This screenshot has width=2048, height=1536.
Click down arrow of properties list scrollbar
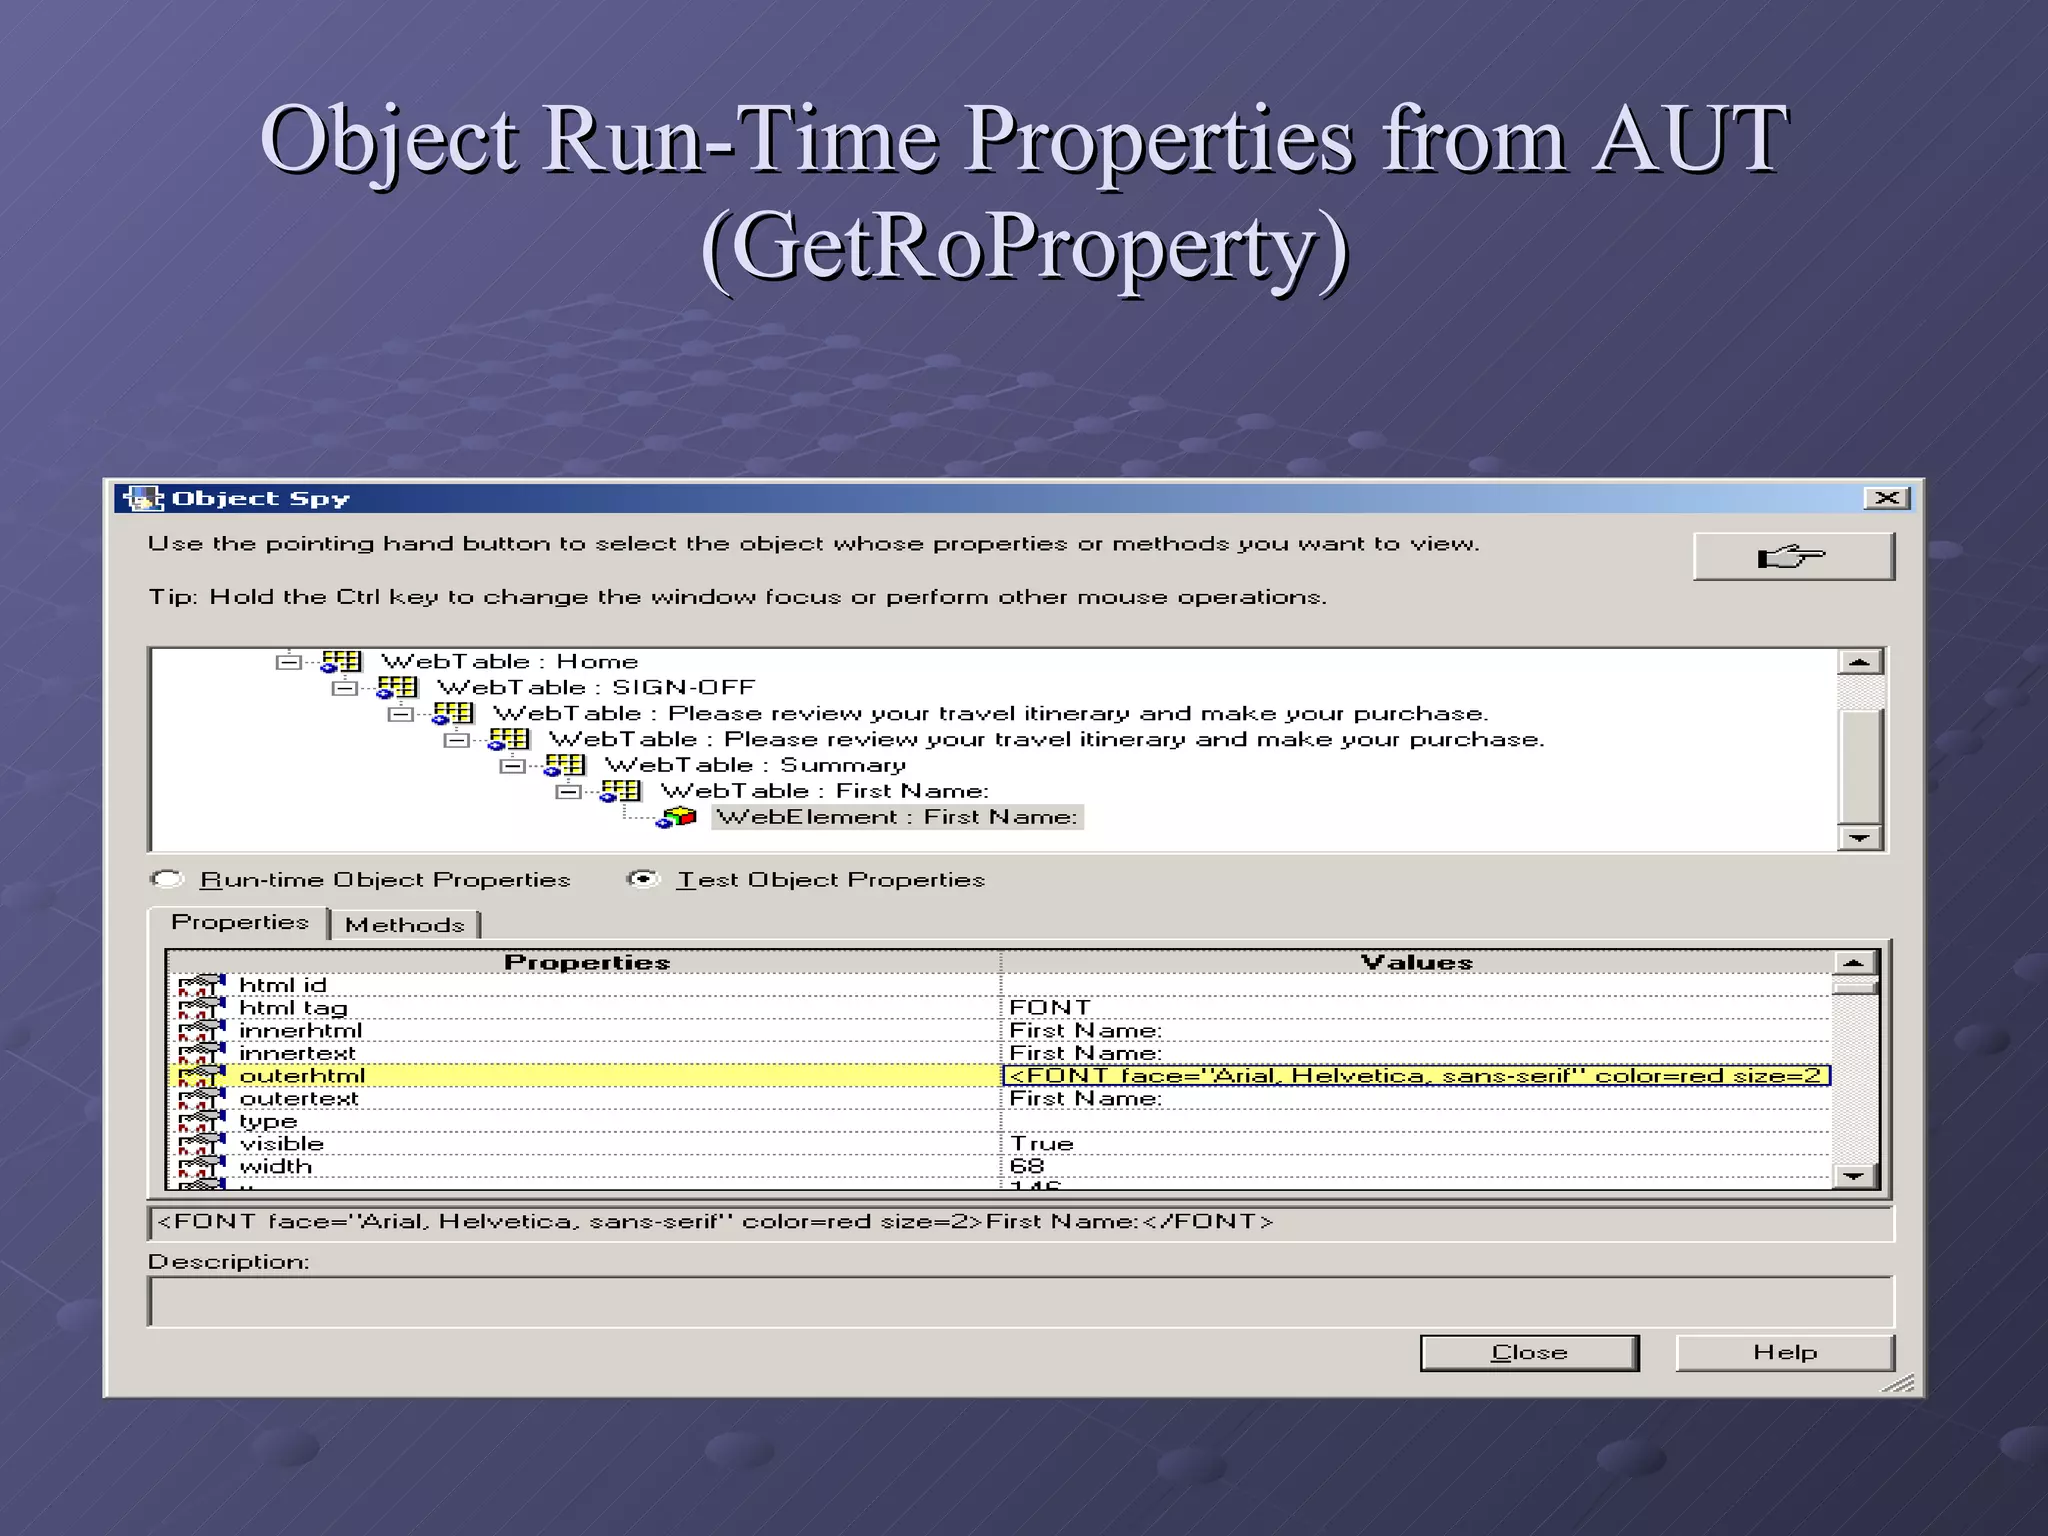coord(1854,1176)
